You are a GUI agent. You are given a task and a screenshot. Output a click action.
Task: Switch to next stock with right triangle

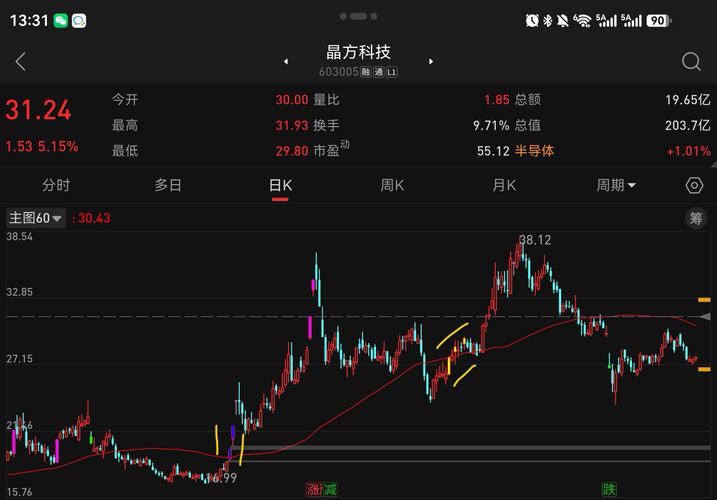(431, 61)
